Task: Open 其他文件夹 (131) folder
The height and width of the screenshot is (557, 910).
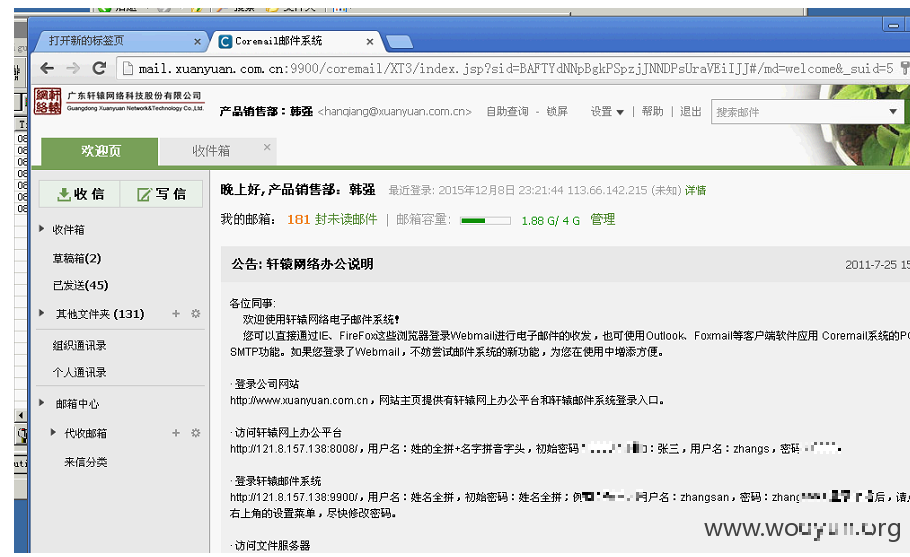Action: pyautogui.click(x=100, y=314)
